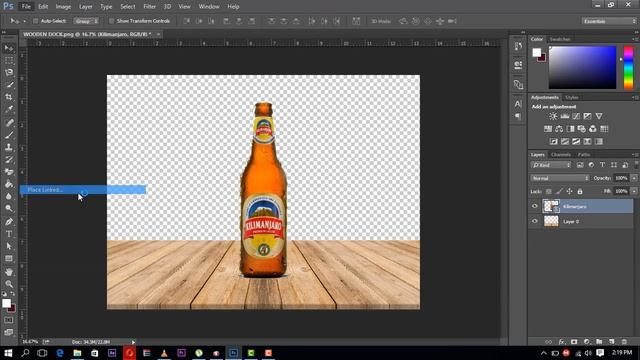Select the Lasso tool
The width and height of the screenshot is (640, 360).
click(9, 73)
